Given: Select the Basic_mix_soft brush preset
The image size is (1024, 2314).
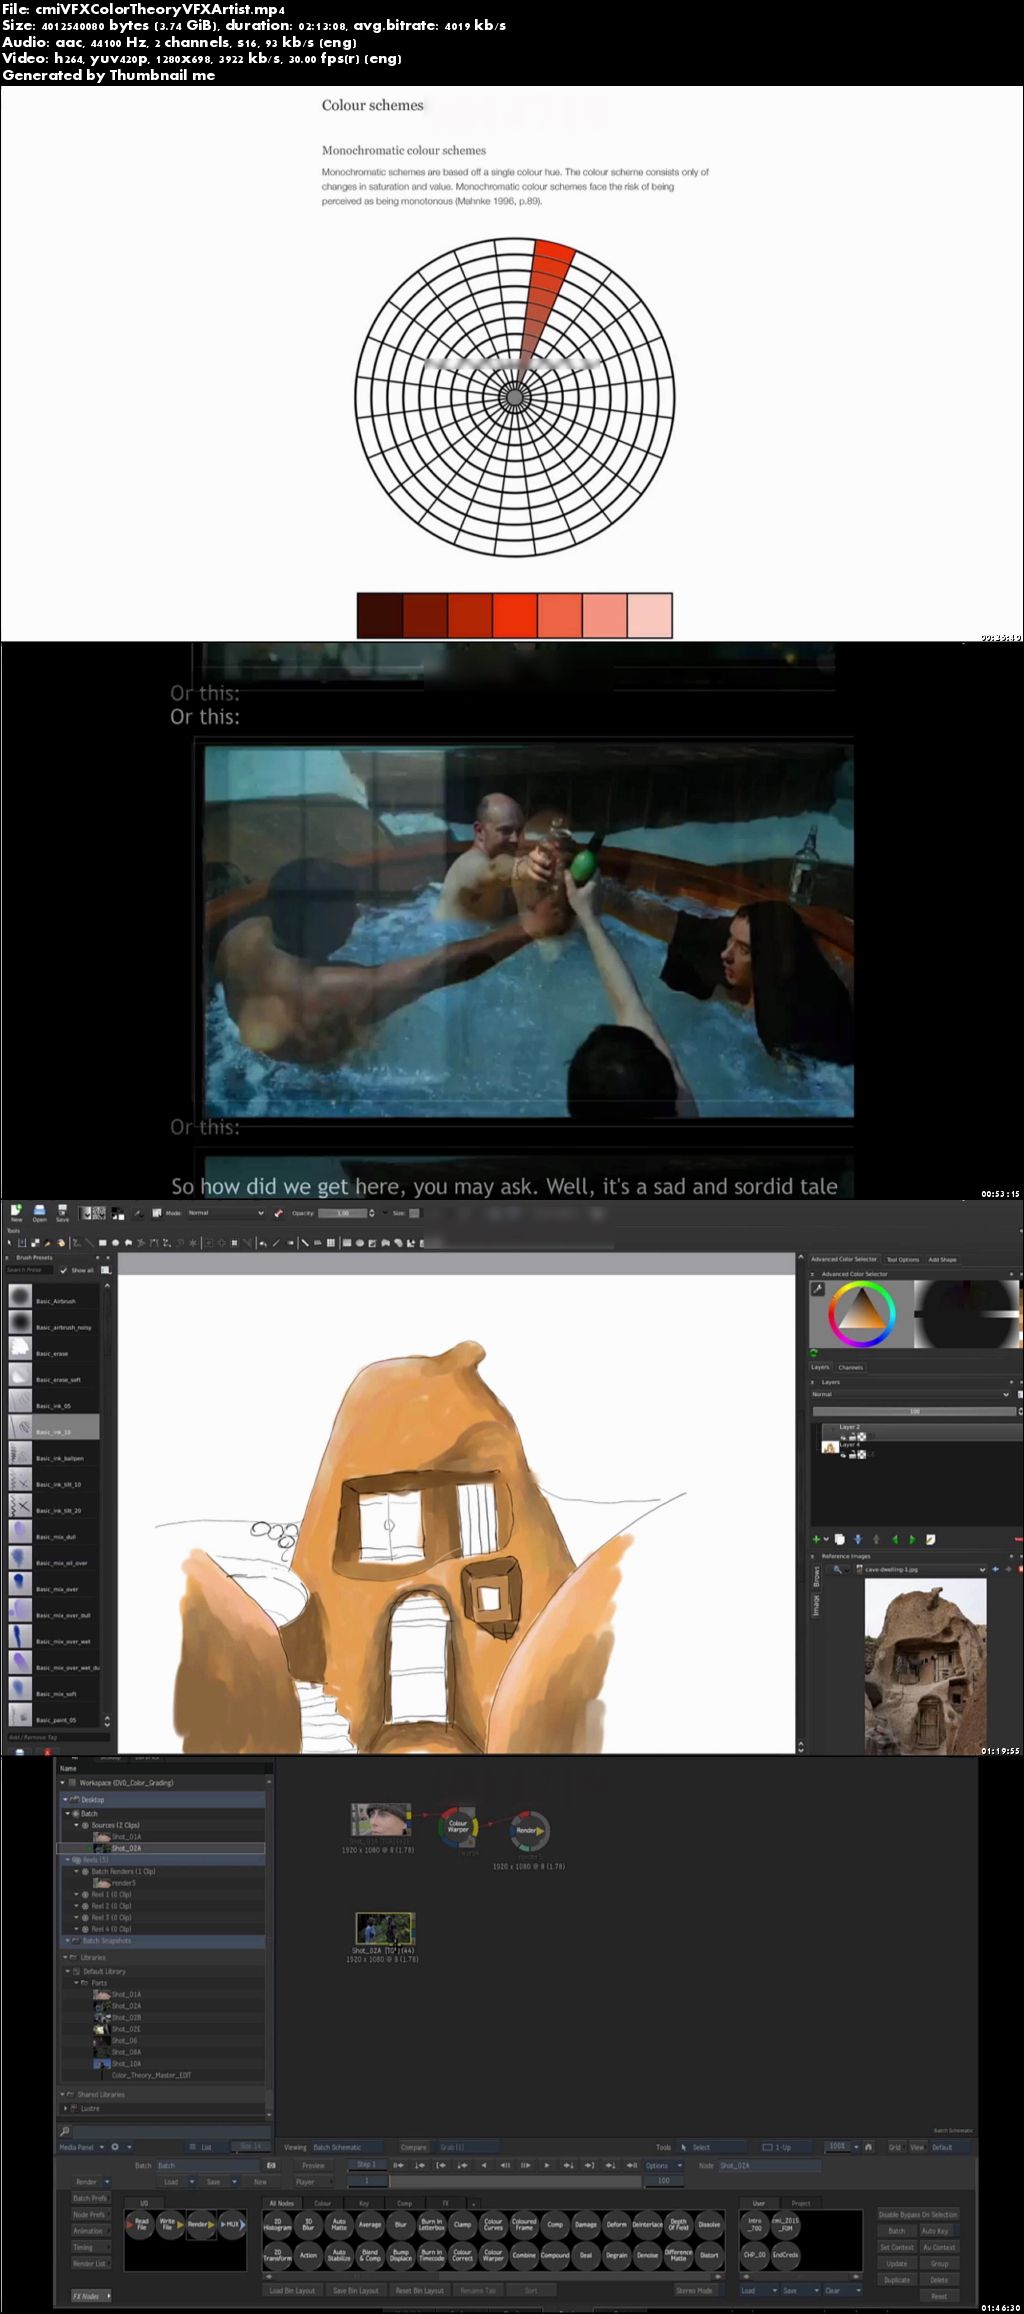Looking at the screenshot, I should (54, 1689).
